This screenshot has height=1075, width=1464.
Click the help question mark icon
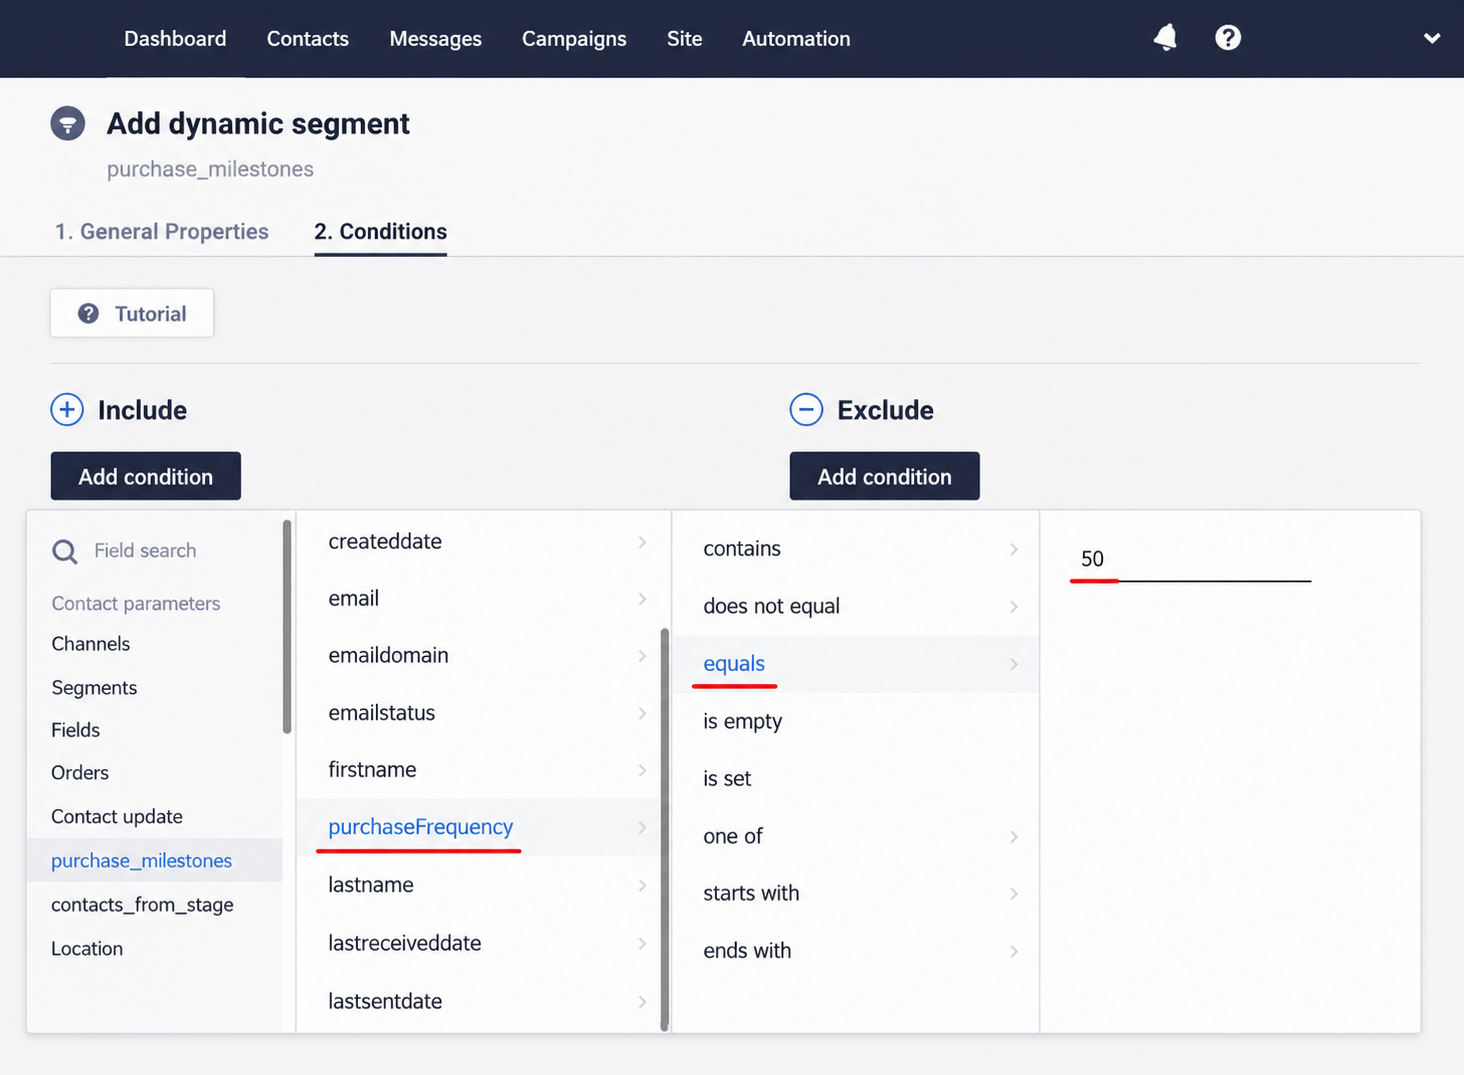[1228, 38]
